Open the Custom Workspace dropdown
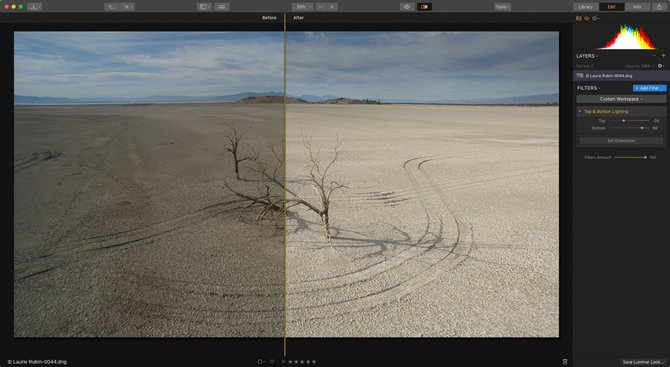The width and height of the screenshot is (670, 367). click(x=621, y=99)
